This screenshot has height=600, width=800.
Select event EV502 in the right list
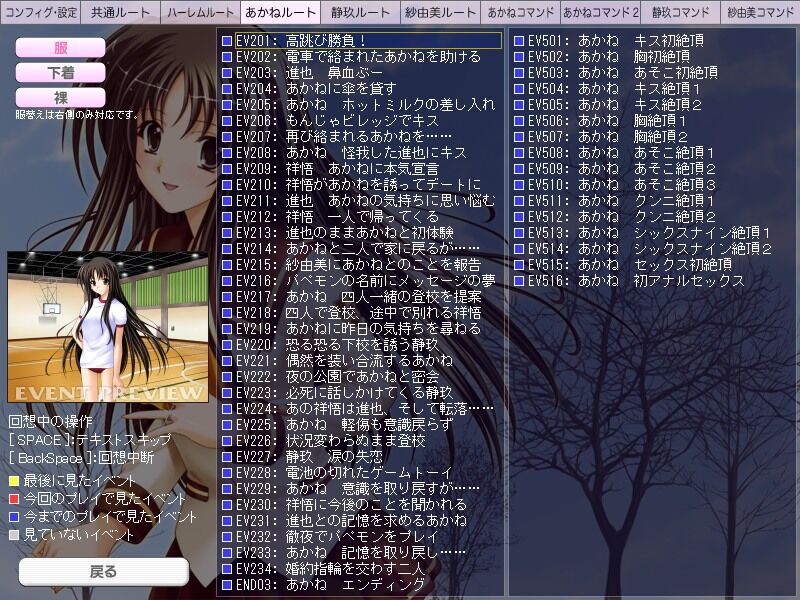[609, 57]
